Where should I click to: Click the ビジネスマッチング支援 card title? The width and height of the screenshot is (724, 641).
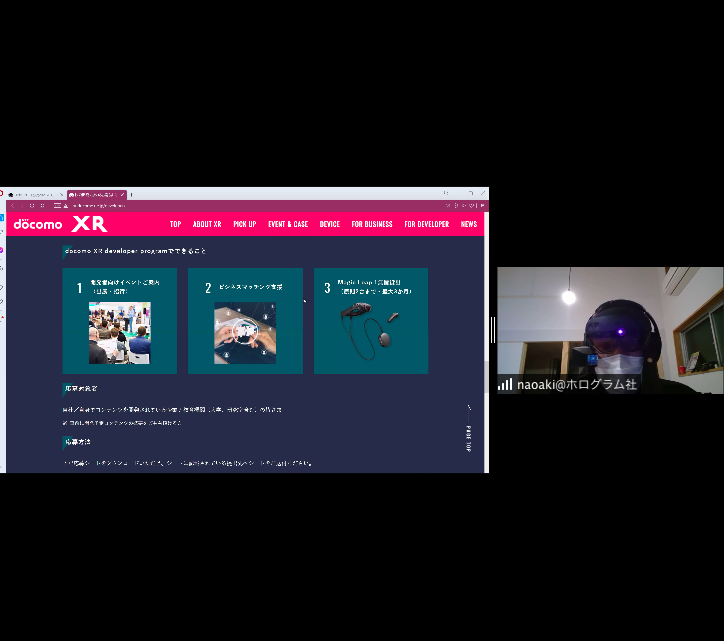(251, 287)
